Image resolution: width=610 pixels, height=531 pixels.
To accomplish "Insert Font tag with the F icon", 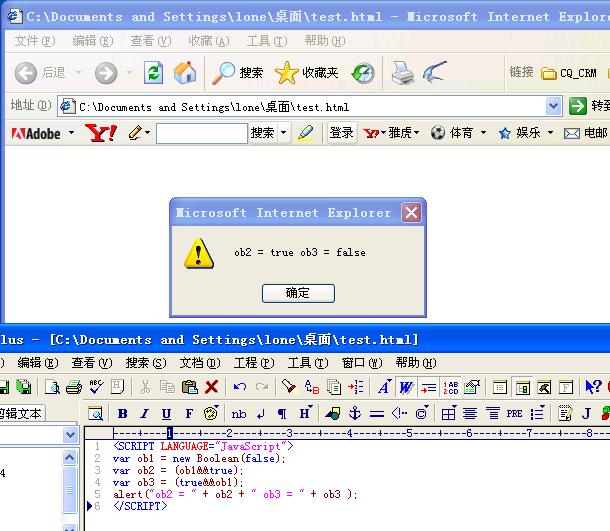I will (189, 414).
